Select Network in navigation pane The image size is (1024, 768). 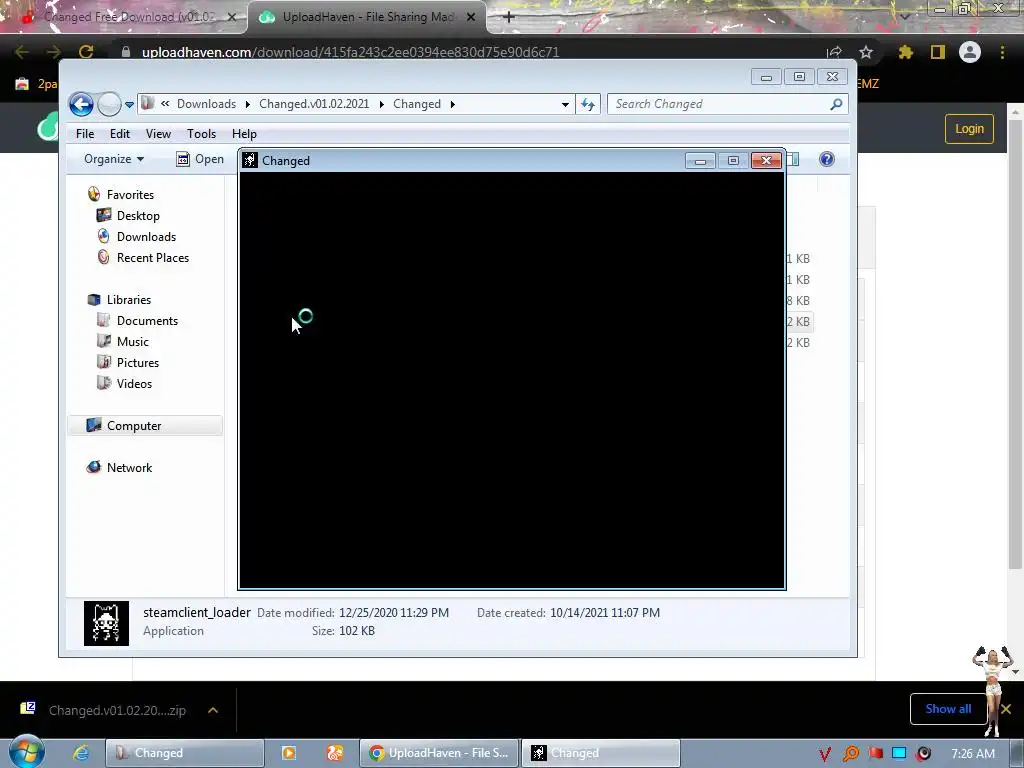point(129,468)
